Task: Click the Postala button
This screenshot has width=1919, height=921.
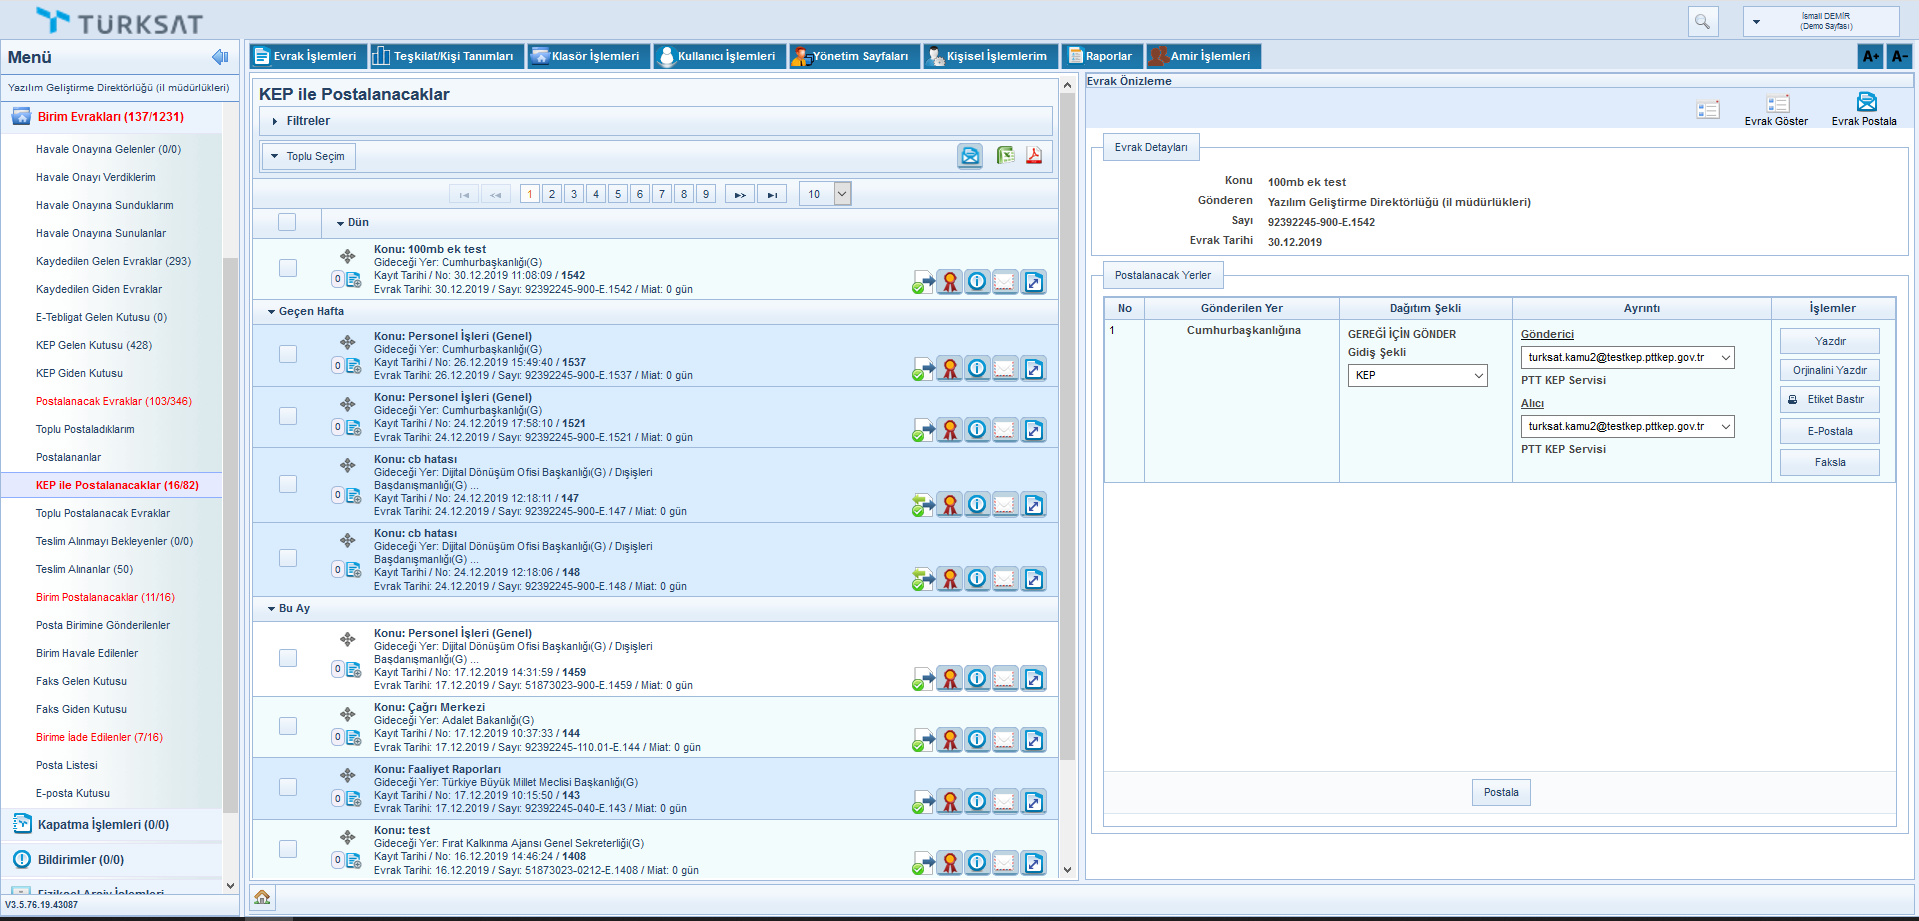Action: point(1500,792)
